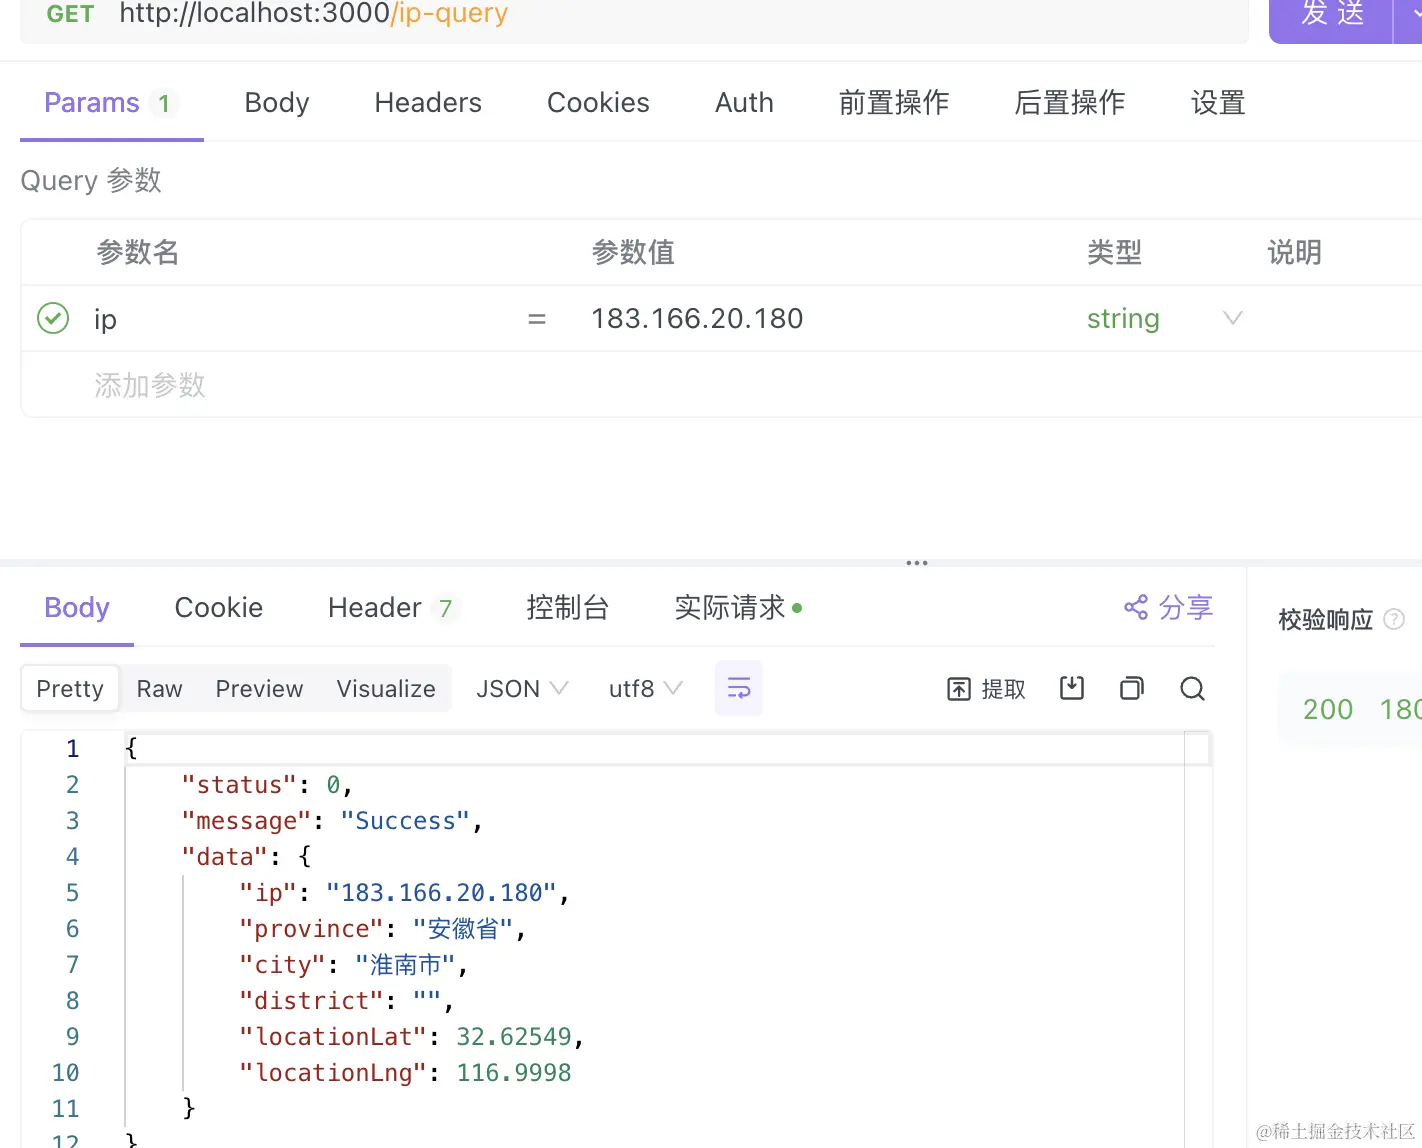The image size is (1422, 1148).
Task: Switch to the Headers request tab
Action: 428,103
